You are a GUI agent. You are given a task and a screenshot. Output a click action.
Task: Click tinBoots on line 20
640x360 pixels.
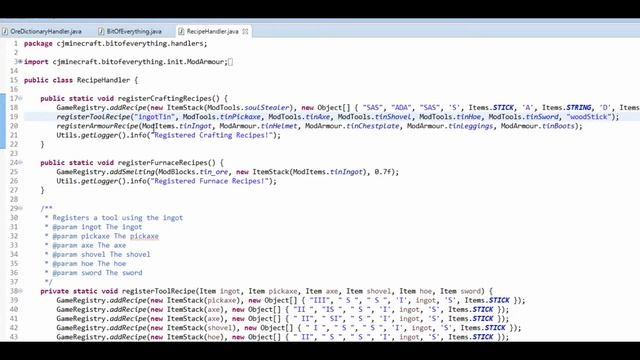[558, 126]
